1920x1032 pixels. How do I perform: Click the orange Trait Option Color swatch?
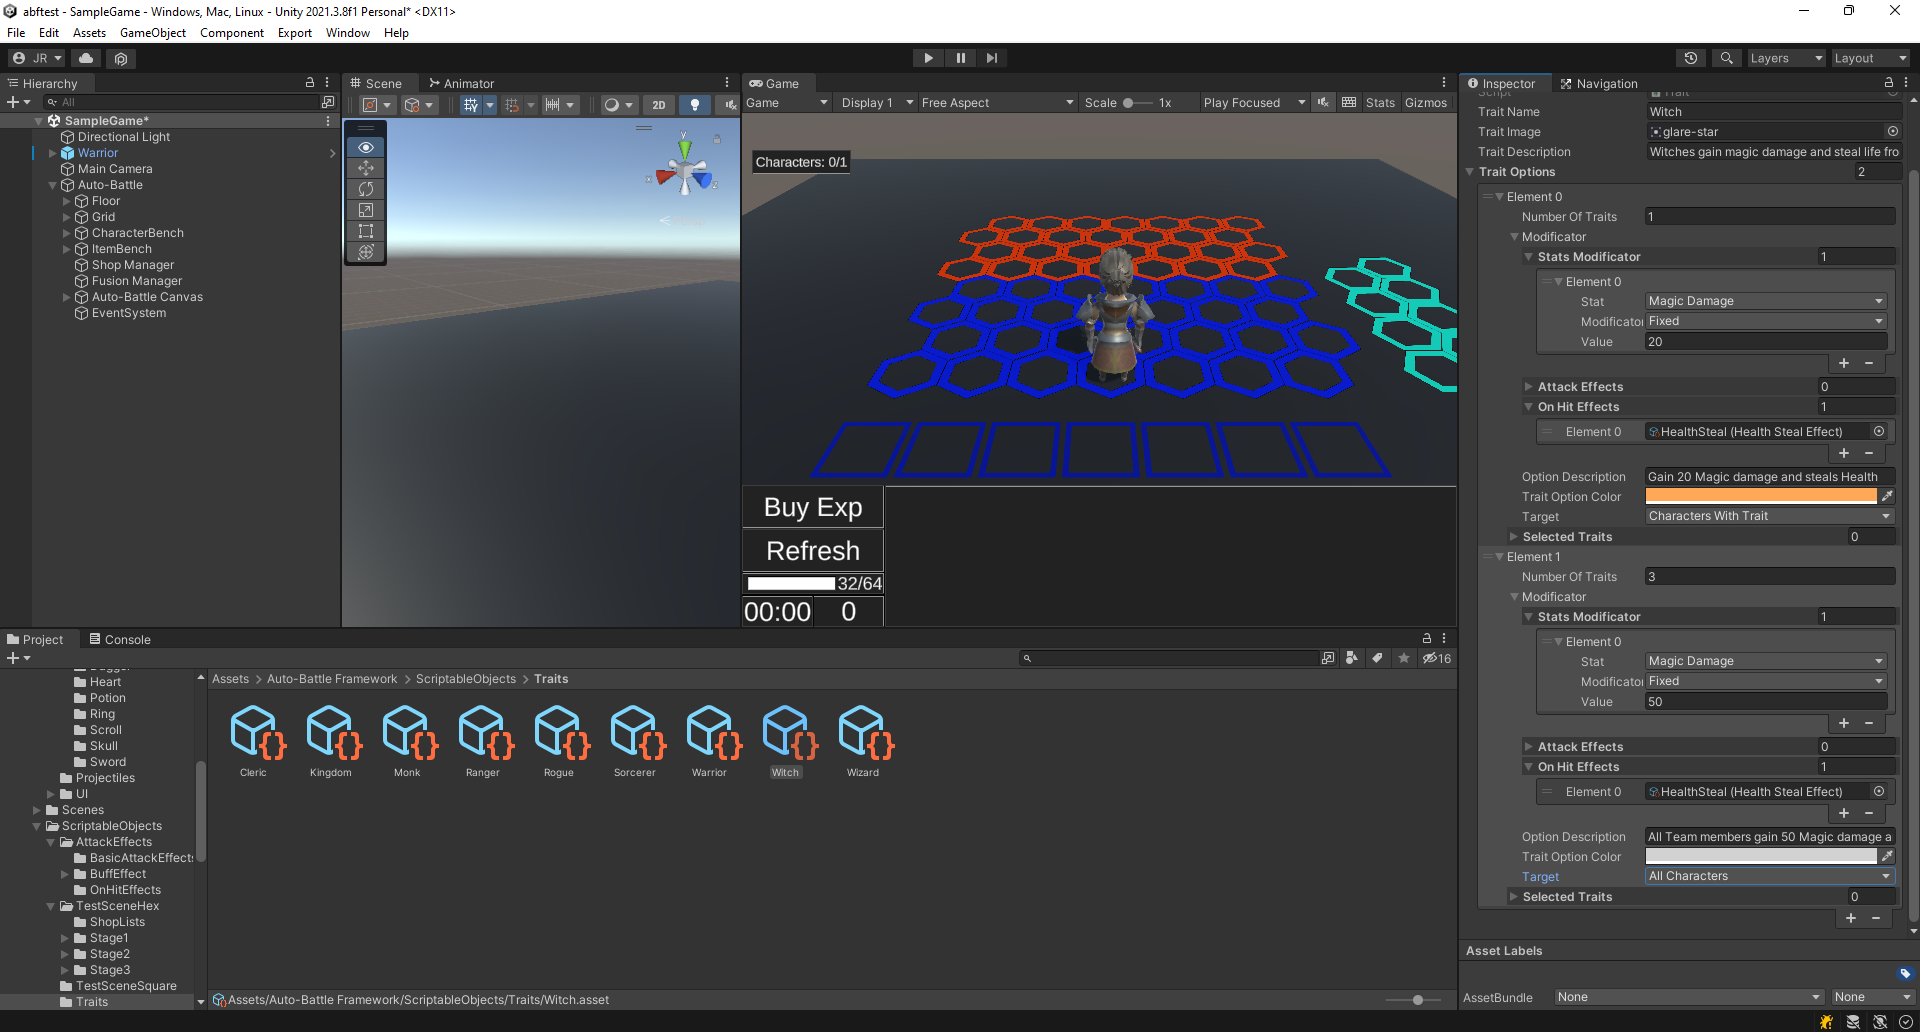[1761, 496]
